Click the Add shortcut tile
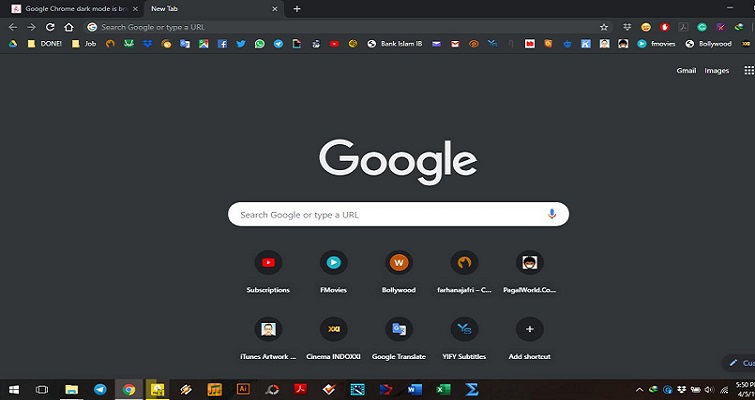Image resolution: width=755 pixels, height=400 pixels. [529, 329]
